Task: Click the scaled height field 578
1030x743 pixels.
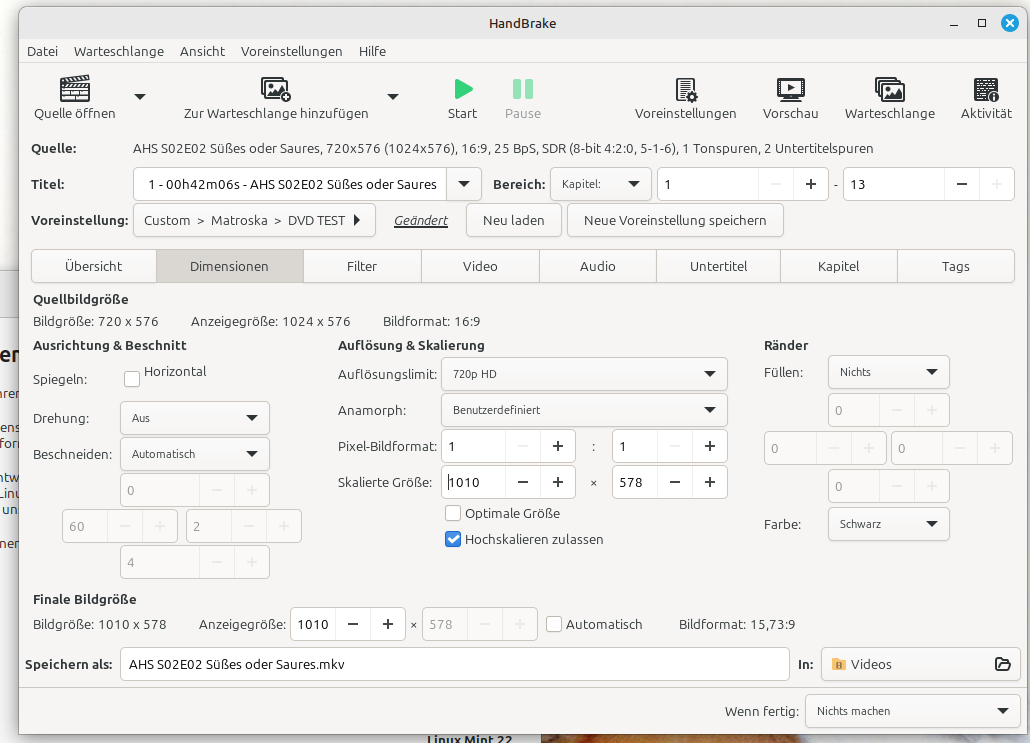Action: 635,482
